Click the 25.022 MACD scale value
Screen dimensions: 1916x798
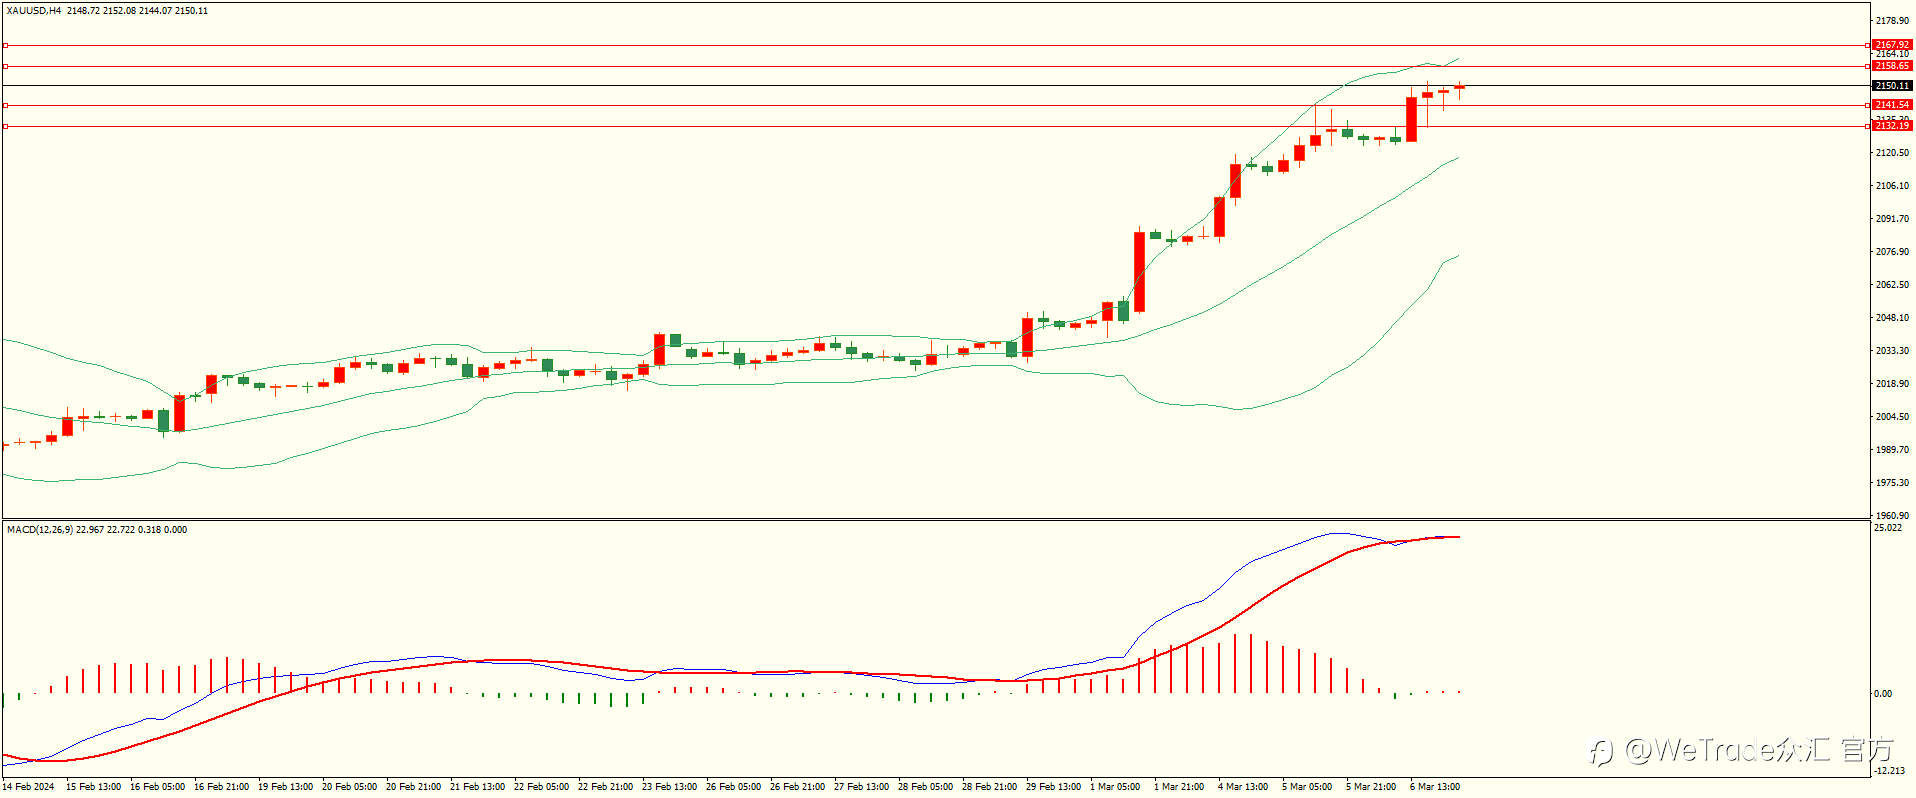[1888, 528]
